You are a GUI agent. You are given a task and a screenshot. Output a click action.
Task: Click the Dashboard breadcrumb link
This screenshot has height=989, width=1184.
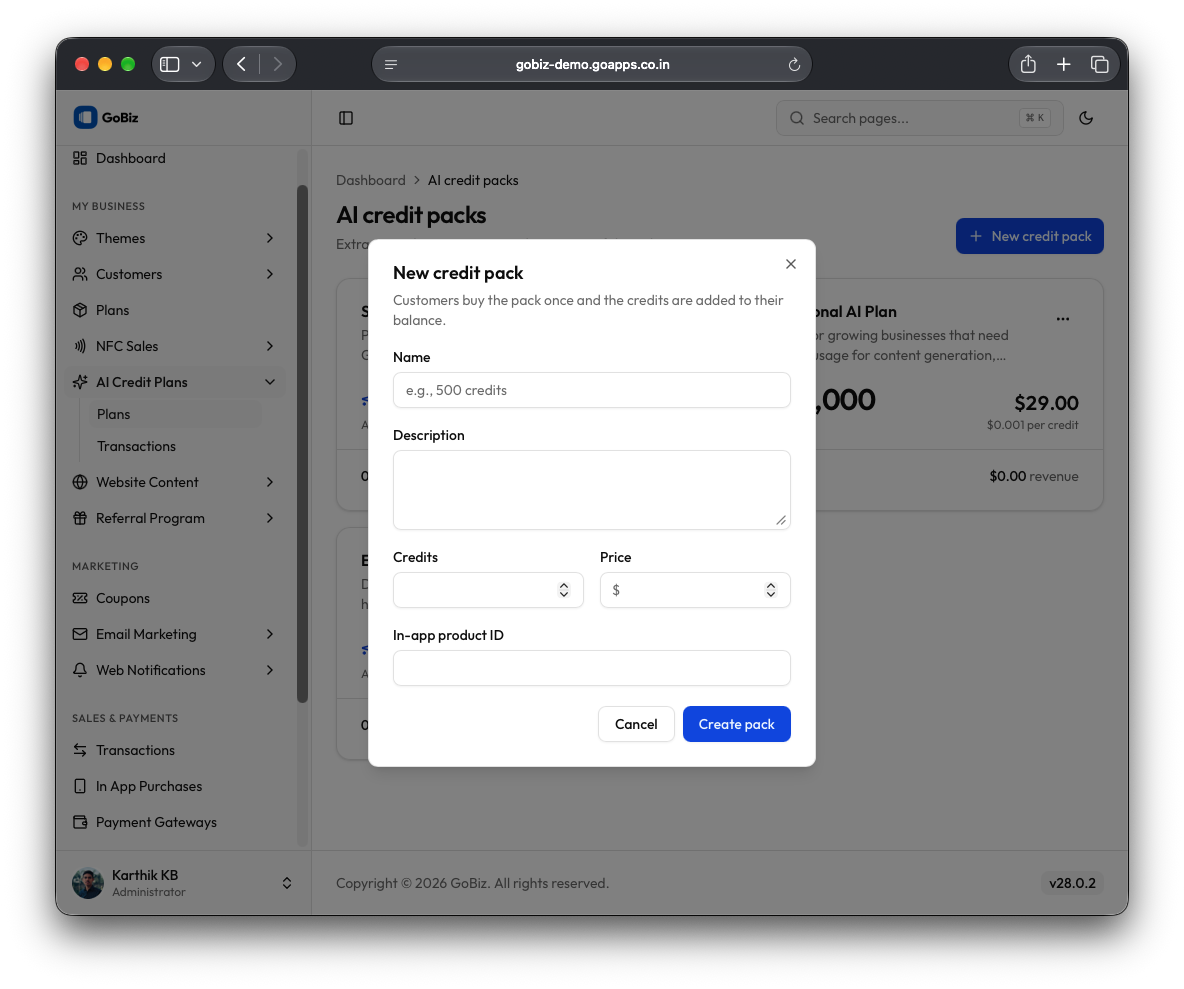tap(370, 180)
